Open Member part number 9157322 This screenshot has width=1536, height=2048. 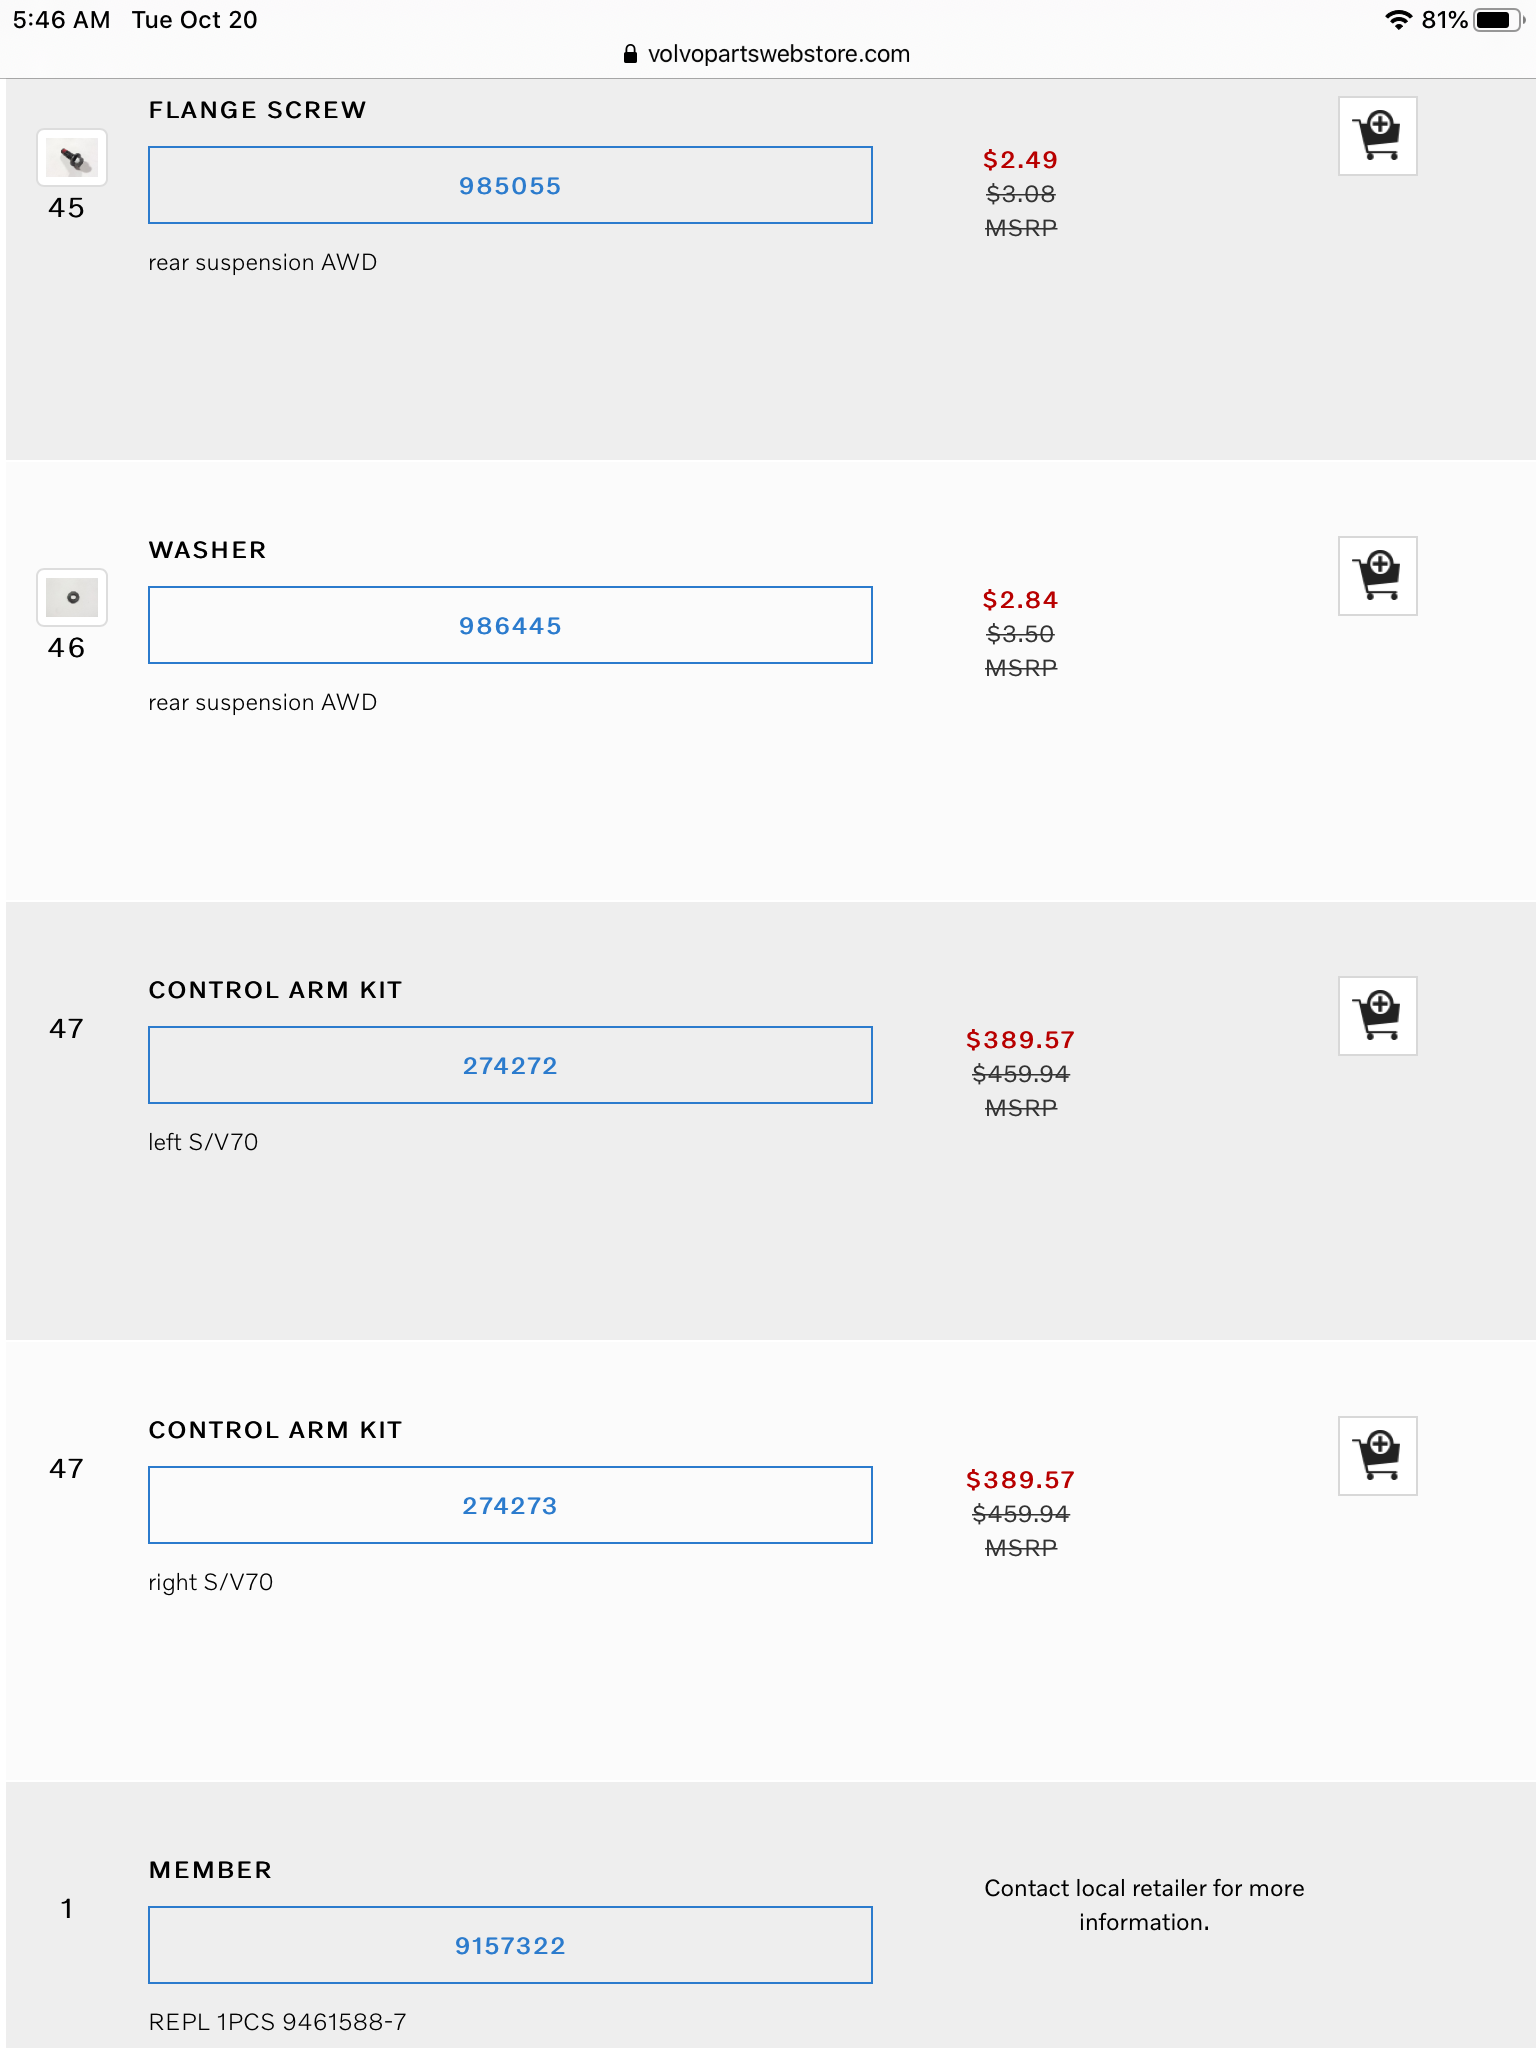tap(510, 1946)
